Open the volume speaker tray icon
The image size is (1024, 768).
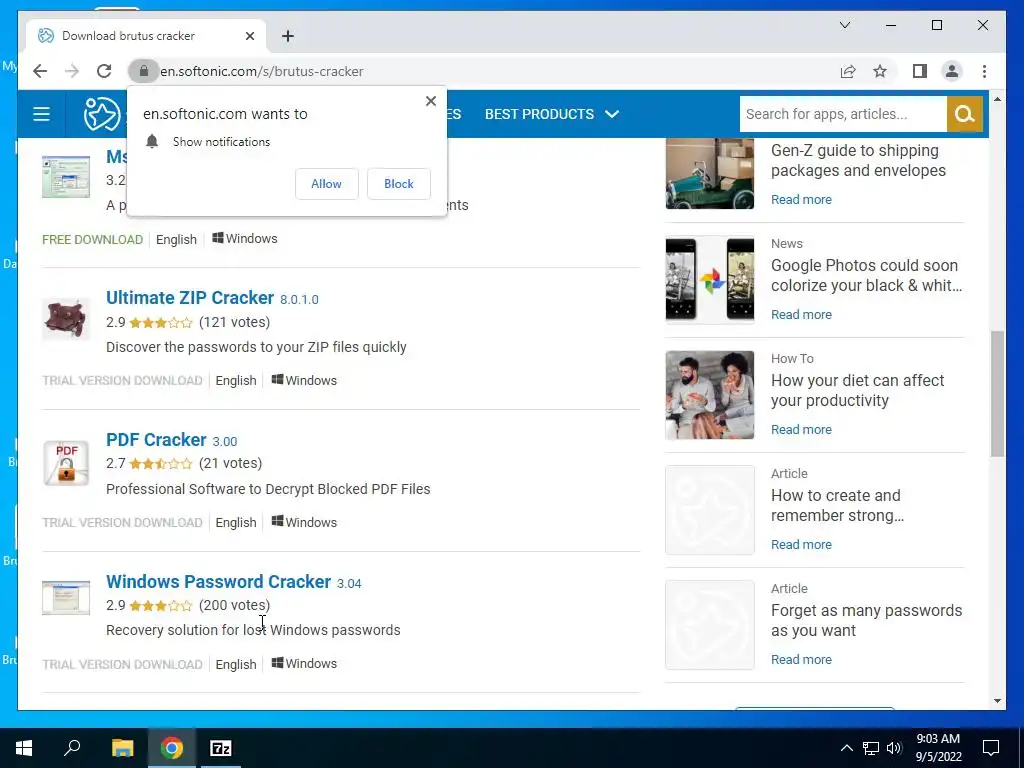click(894, 748)
